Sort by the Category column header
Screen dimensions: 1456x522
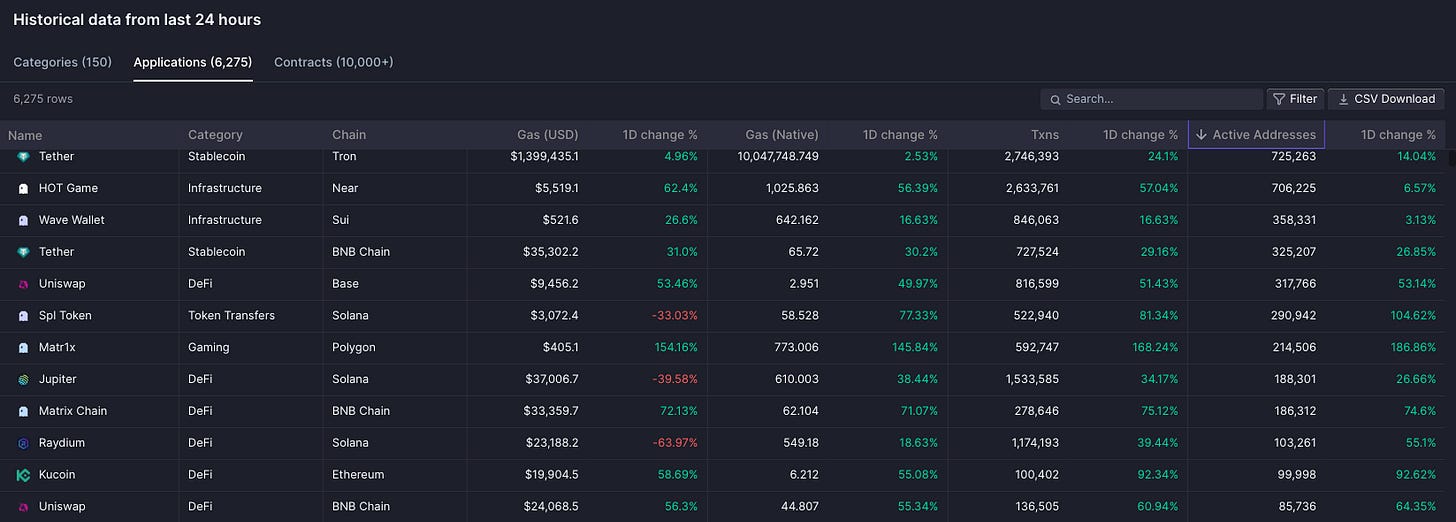pos(215,135)
